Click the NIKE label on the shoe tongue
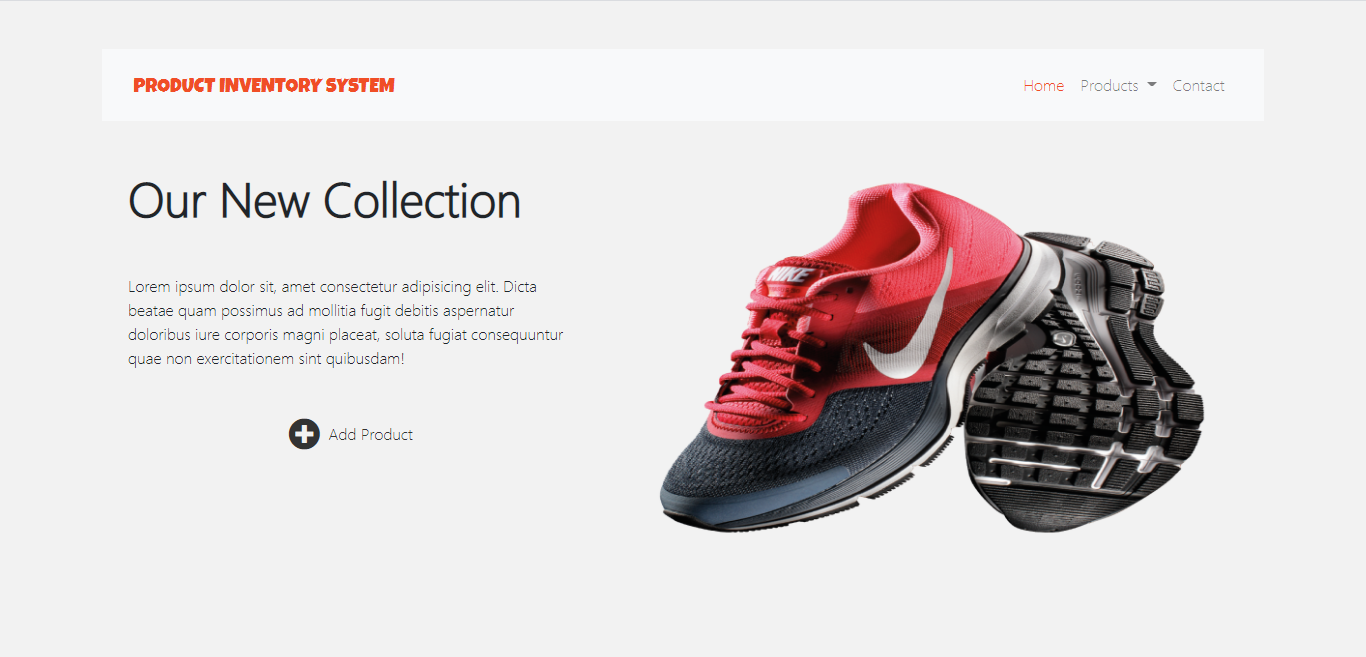This screenshot has width=1366, height=657. pos(788,275)
